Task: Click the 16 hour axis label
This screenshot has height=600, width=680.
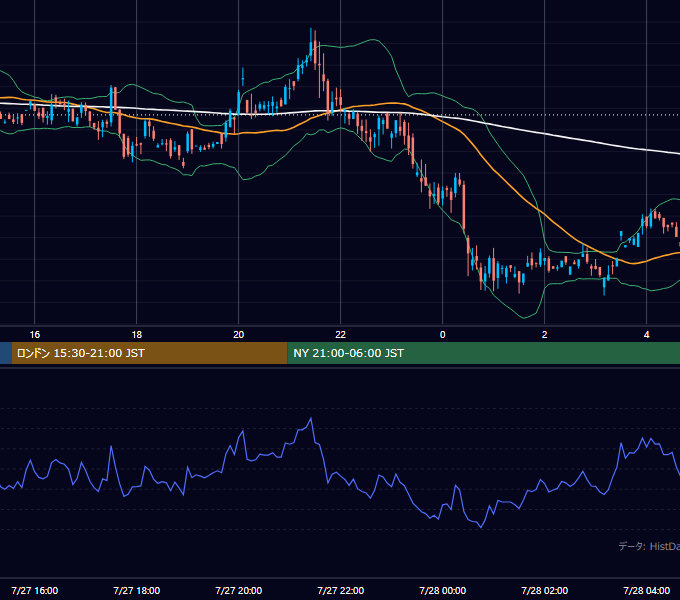Action: (35, 335)
